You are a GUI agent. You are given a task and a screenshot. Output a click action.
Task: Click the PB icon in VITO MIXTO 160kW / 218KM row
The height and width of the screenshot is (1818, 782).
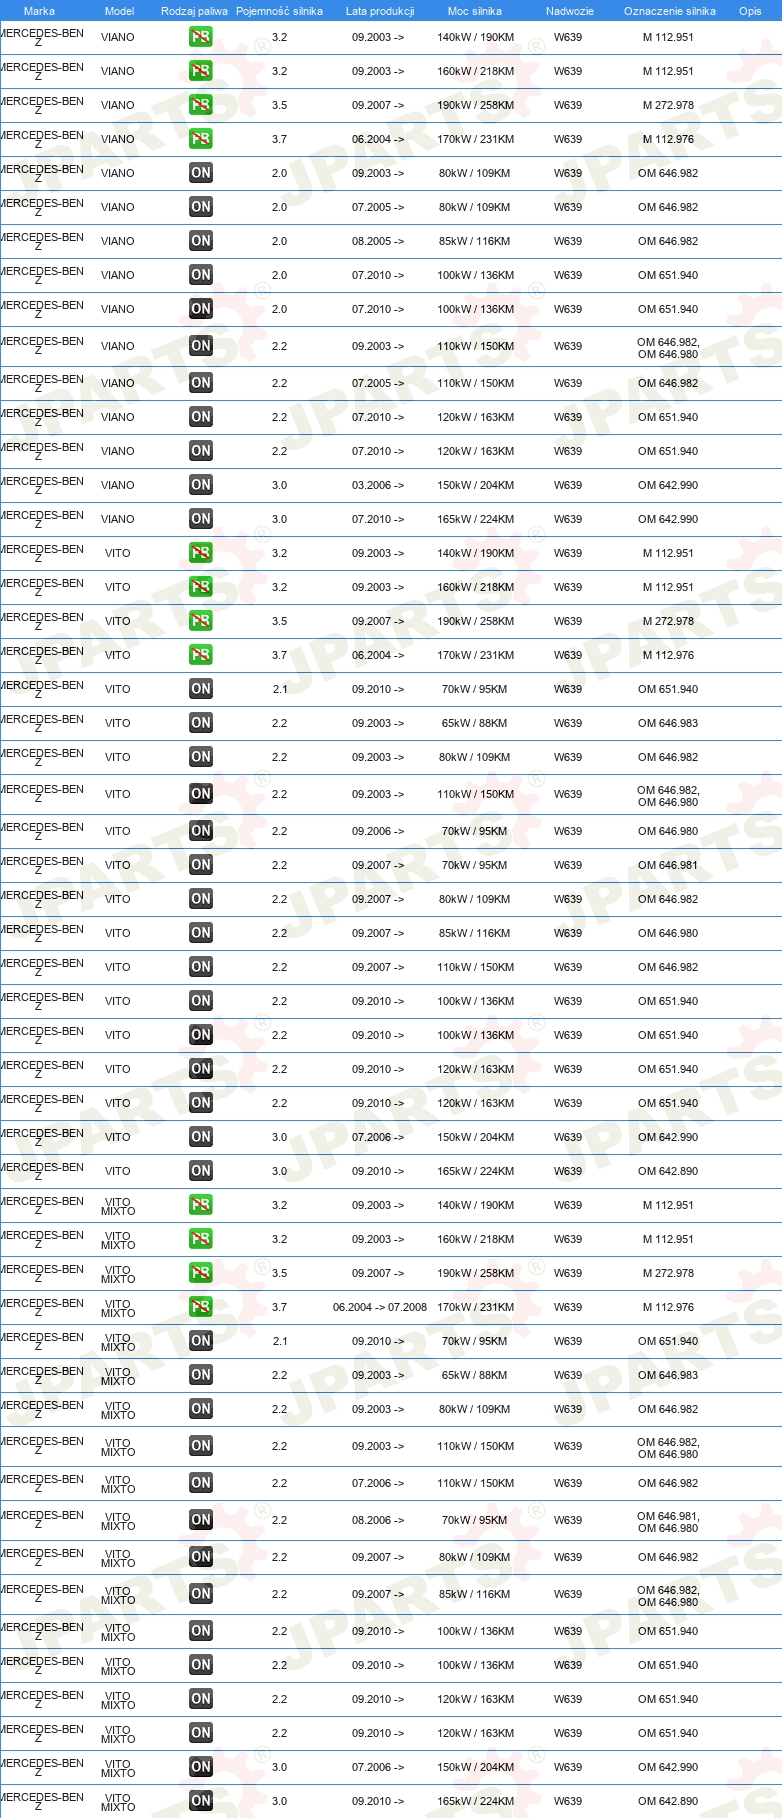coord(201,1239)
